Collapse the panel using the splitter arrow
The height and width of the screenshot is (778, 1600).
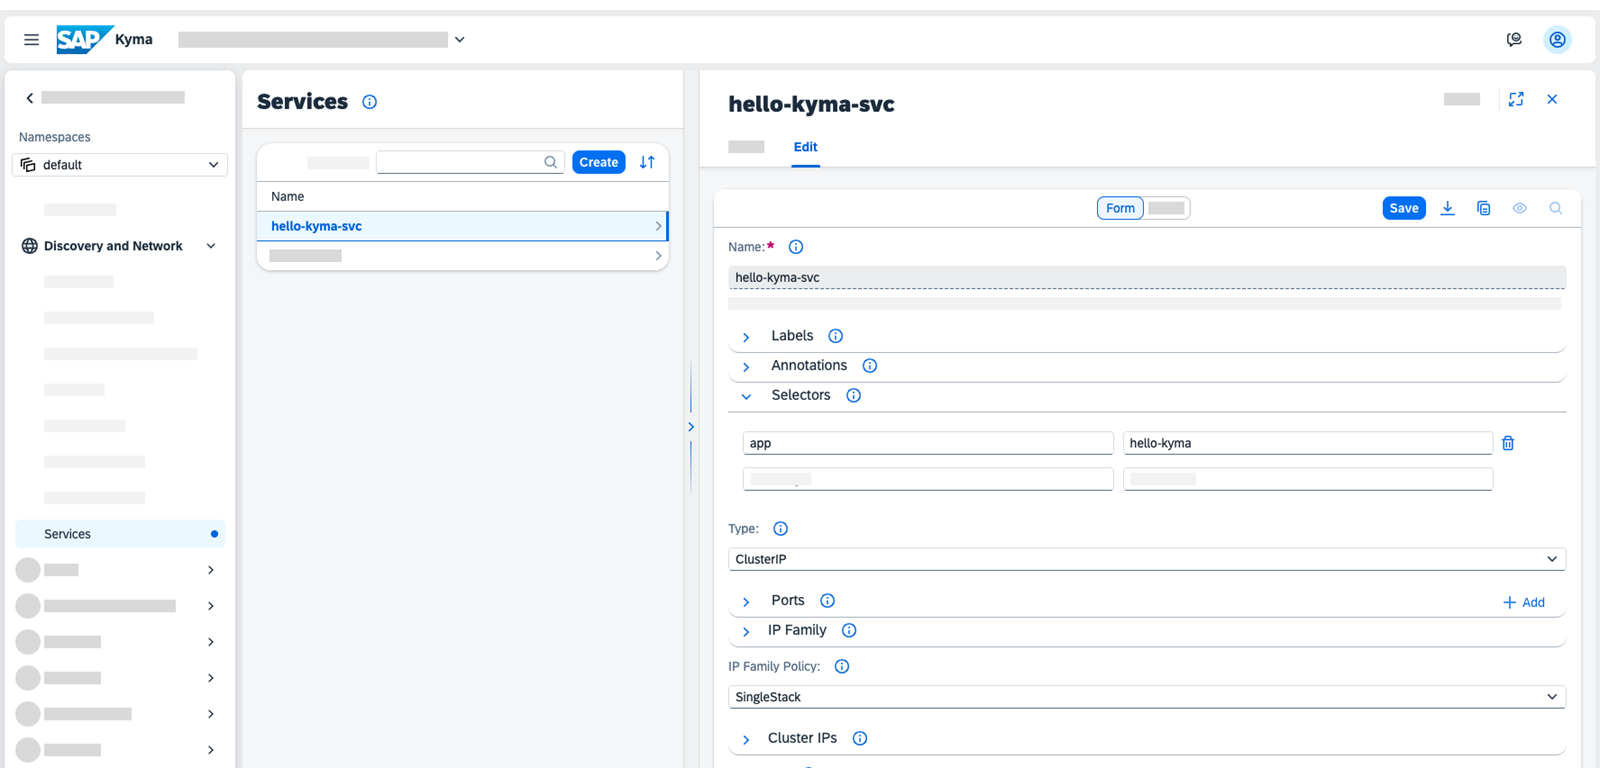[691, 427]
